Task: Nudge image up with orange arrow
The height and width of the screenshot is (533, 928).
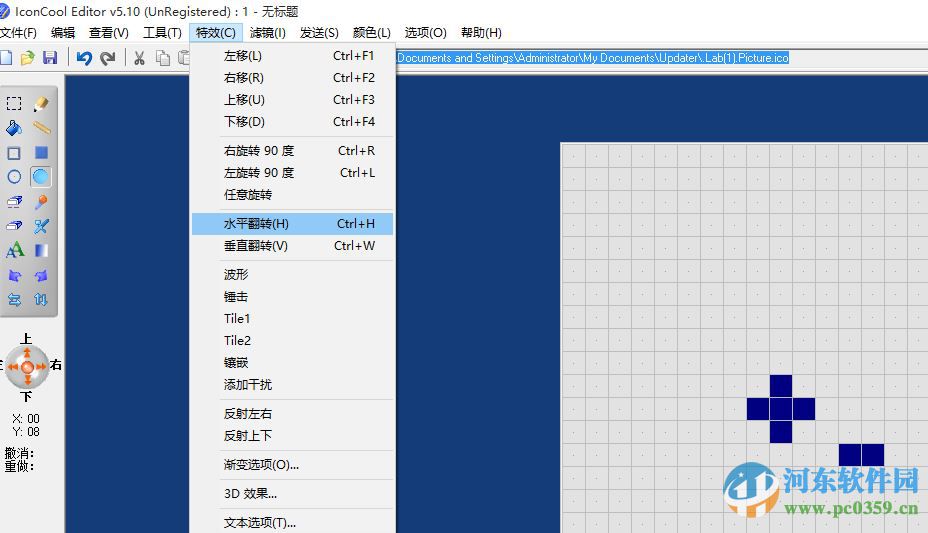Action: (27, 353)
